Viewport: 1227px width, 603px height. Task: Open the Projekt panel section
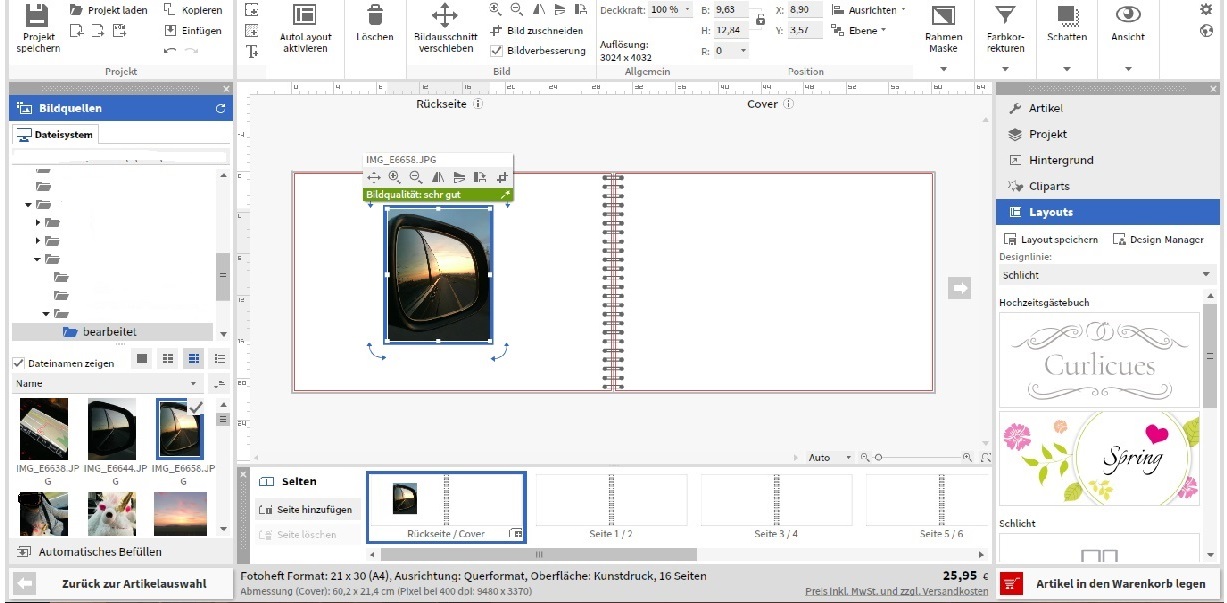point(1108,134)
